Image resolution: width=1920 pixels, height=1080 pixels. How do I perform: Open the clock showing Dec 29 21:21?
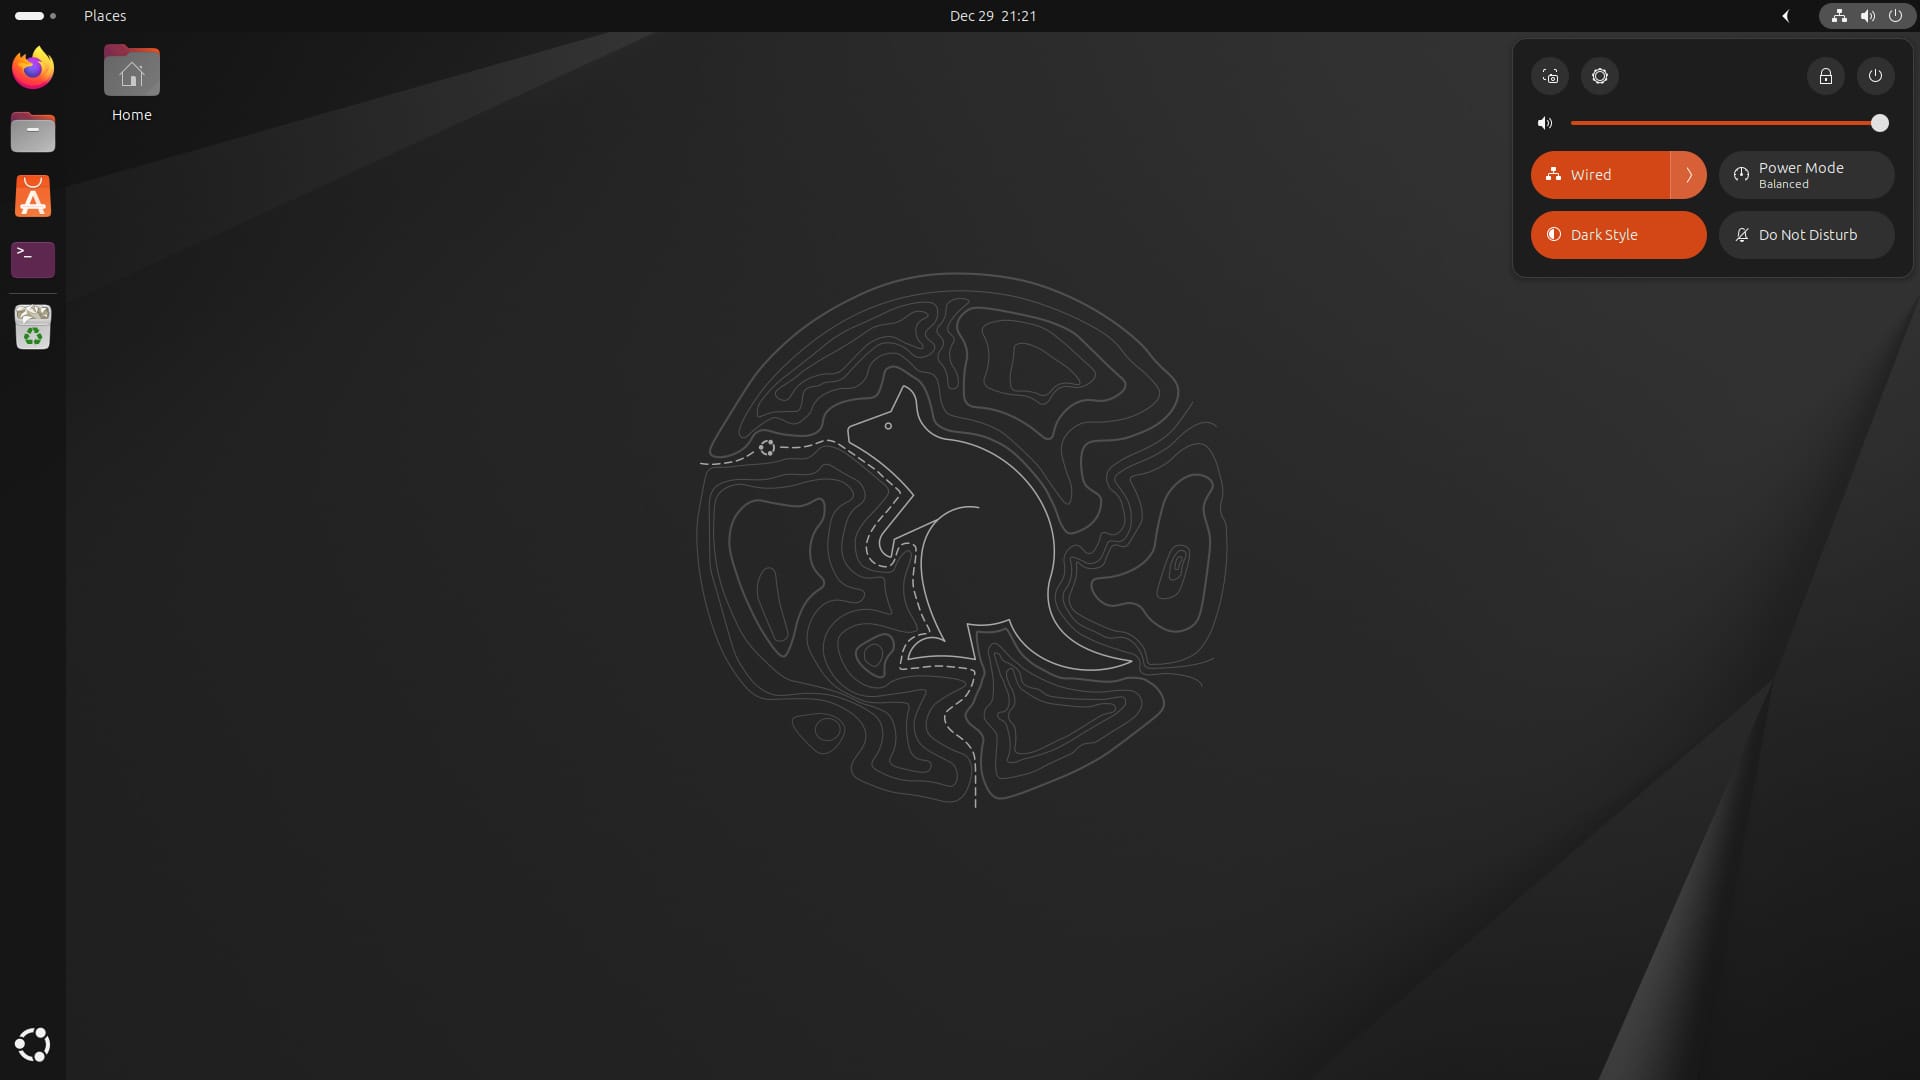(x=992, y=16)
